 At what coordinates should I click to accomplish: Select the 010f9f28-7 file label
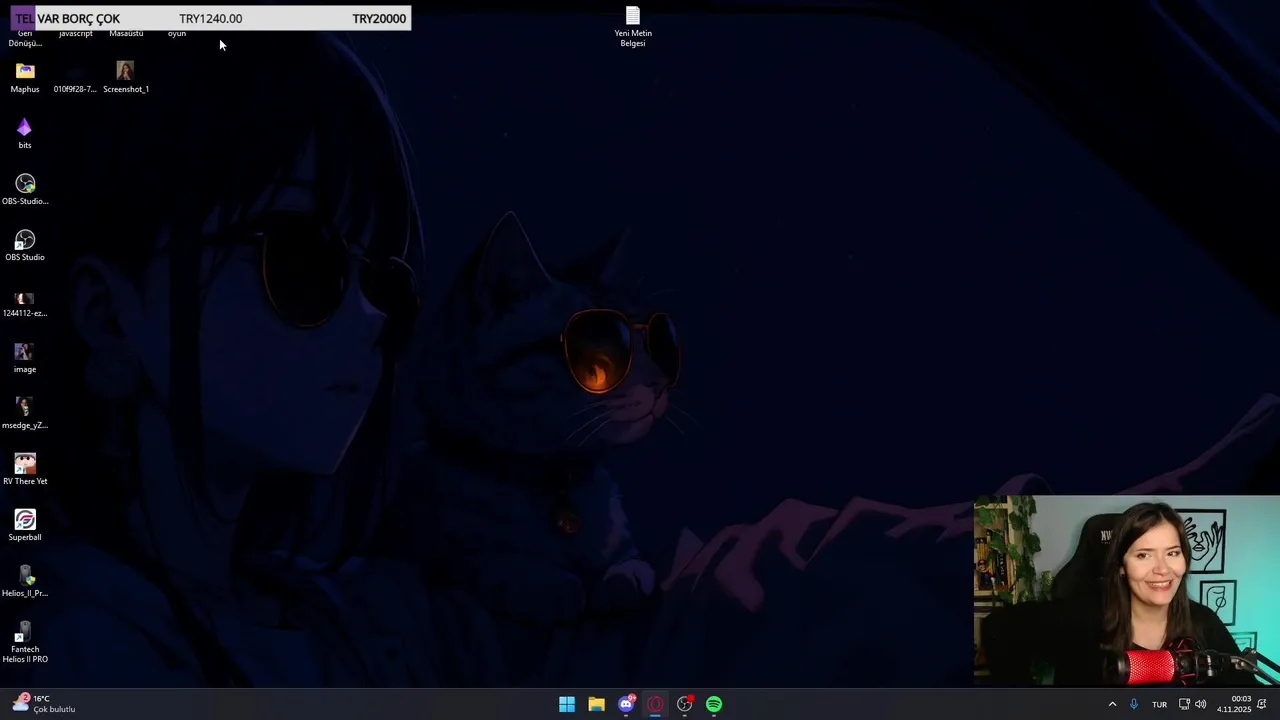[75, 89]
